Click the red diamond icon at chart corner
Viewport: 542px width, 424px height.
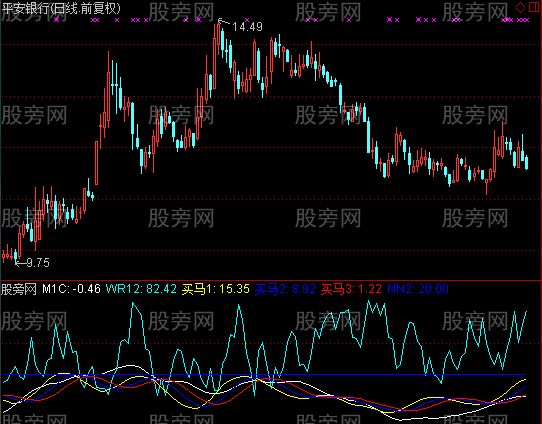[x=520, y=7]
